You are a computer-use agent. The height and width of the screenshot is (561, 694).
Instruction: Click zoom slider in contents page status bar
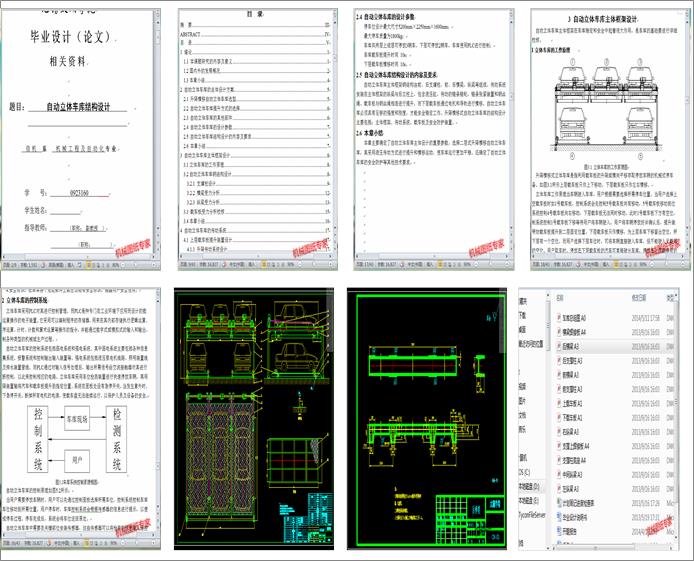[x=316, y=265]
